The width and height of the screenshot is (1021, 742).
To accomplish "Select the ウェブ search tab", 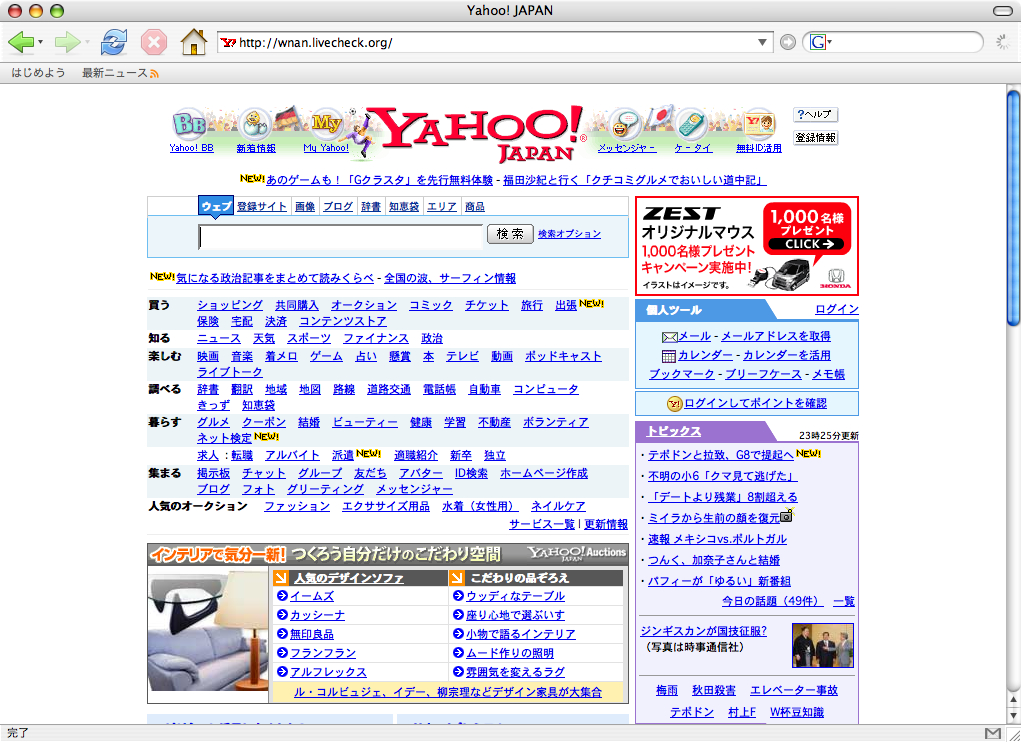I will point(216,206).
